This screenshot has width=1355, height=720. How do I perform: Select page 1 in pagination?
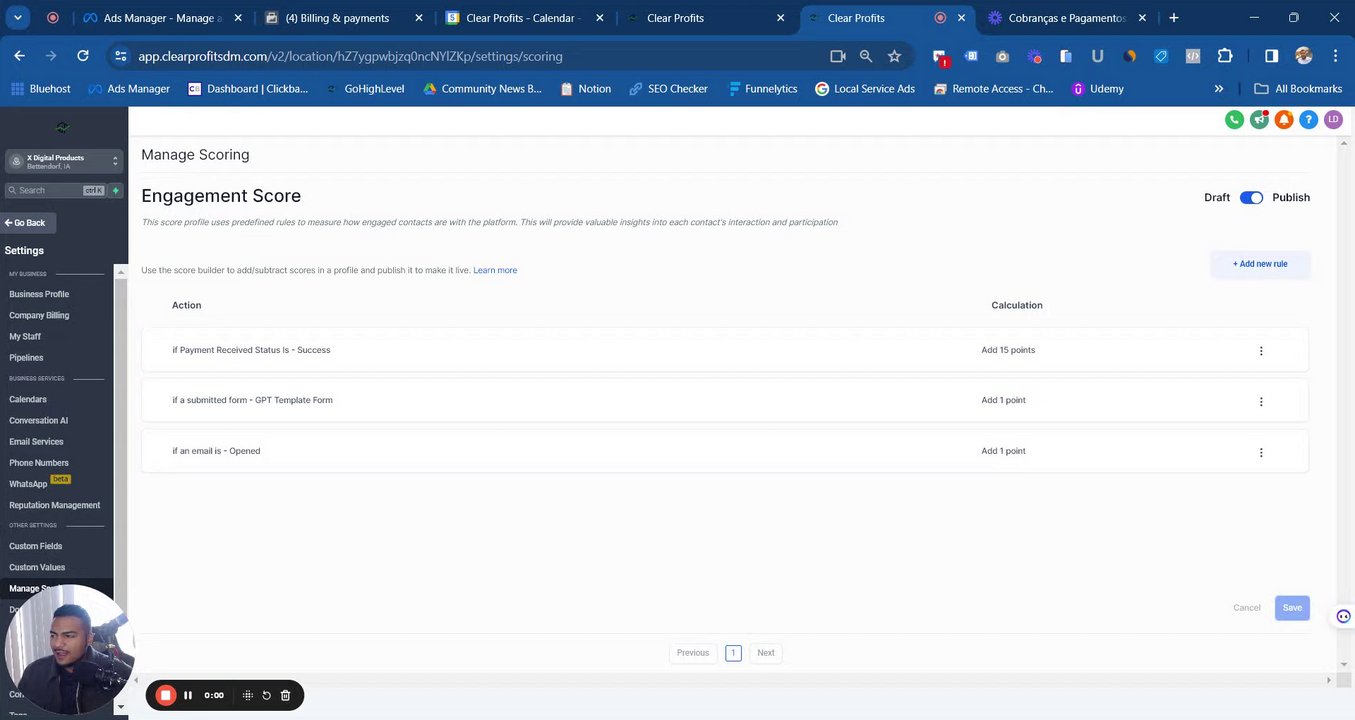pos(733,653)
